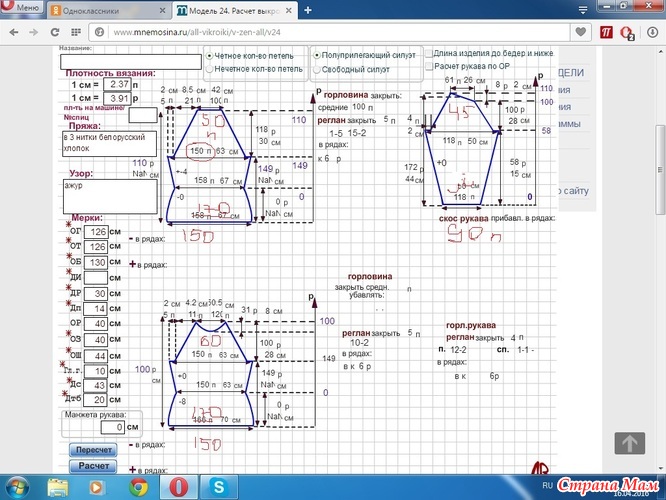Select 'Свободный силуэт' radio option

318,70
